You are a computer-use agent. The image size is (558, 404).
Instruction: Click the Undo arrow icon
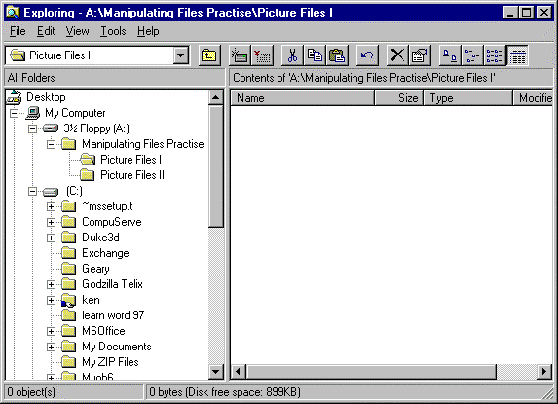[x=367, y=56]
